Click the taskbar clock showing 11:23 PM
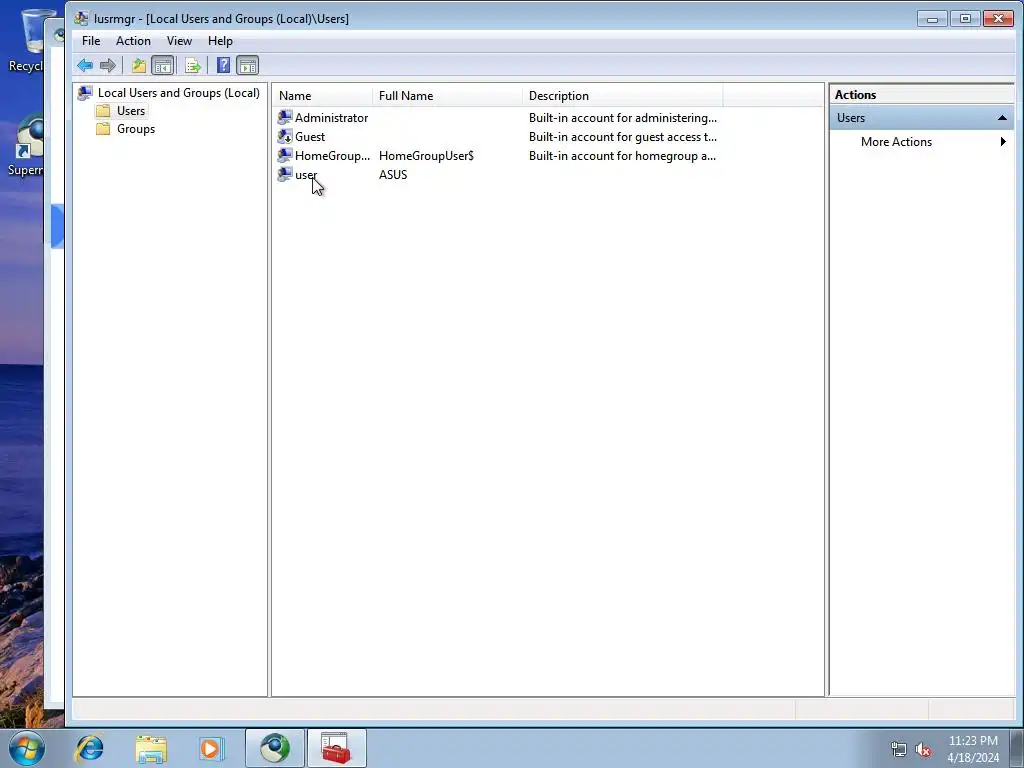This screenshot has height=768, width=1024. point(973,749)
